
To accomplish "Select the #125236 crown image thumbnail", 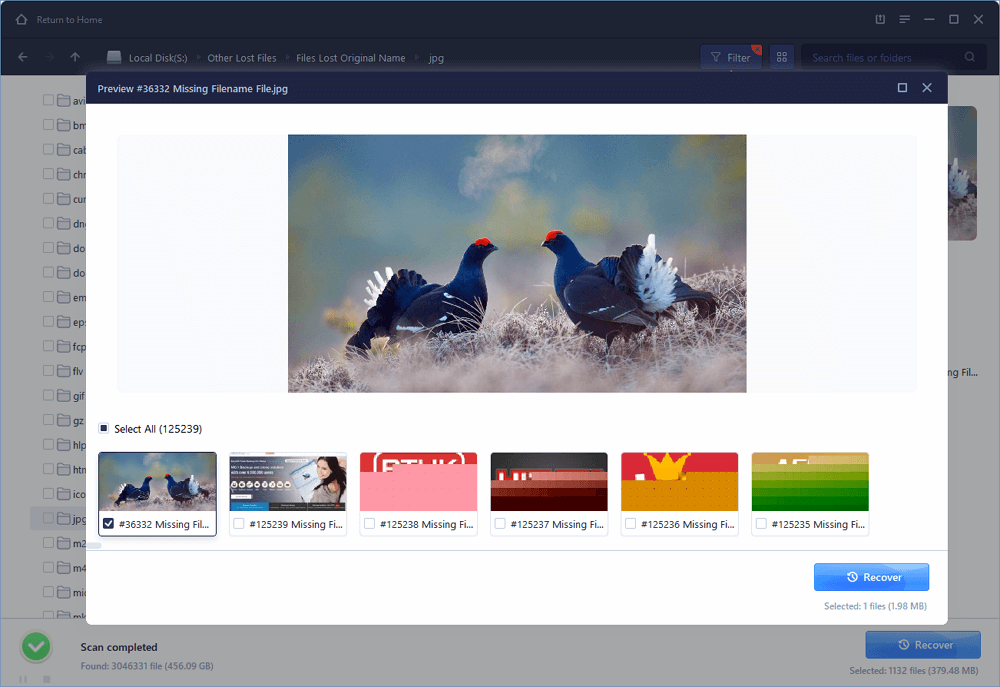I will (x=679, y=482).
